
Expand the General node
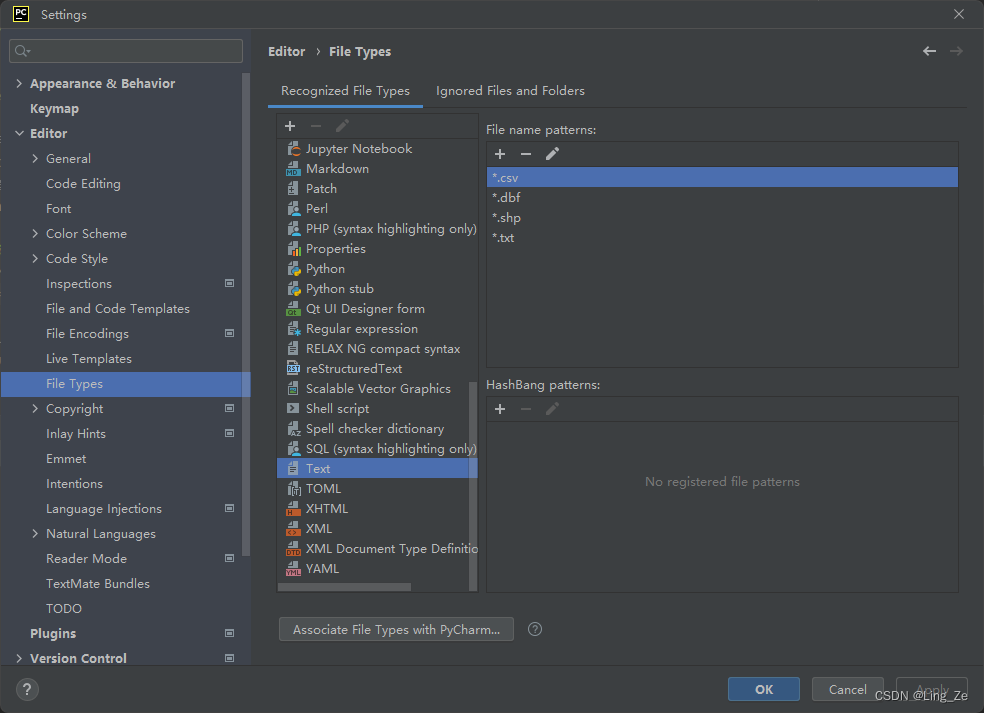[x=35, y=159]
